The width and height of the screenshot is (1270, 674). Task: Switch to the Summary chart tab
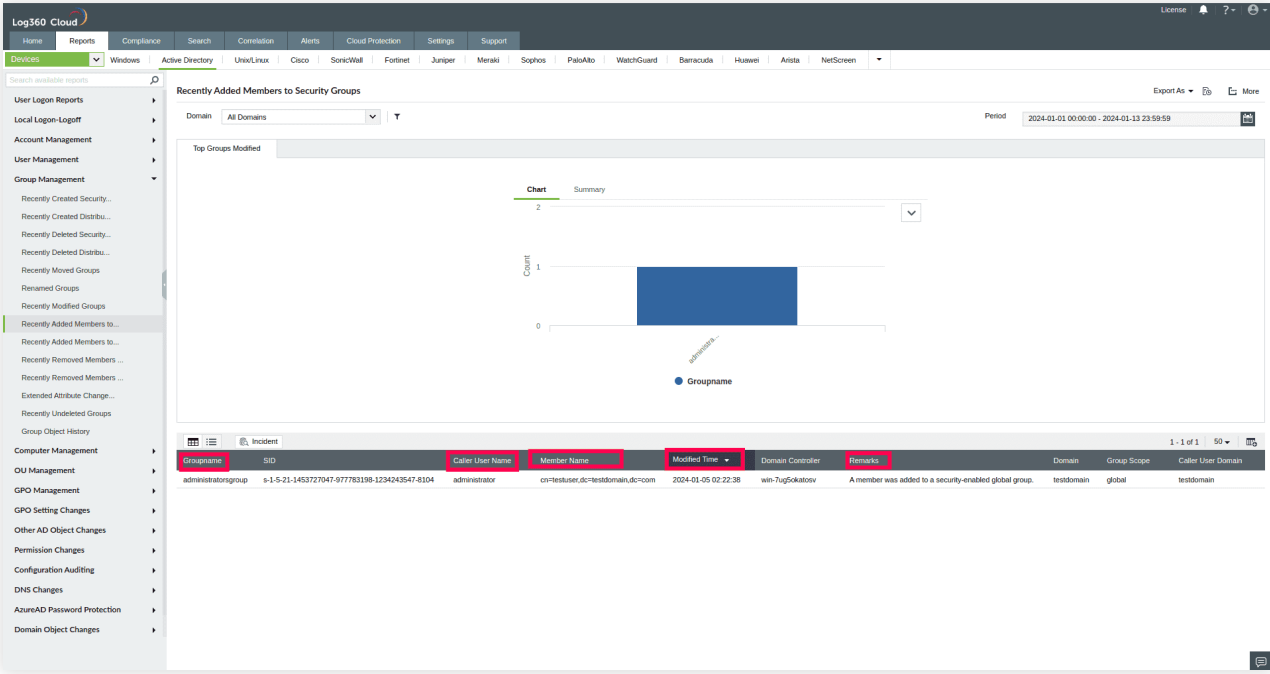pos(589,189)
